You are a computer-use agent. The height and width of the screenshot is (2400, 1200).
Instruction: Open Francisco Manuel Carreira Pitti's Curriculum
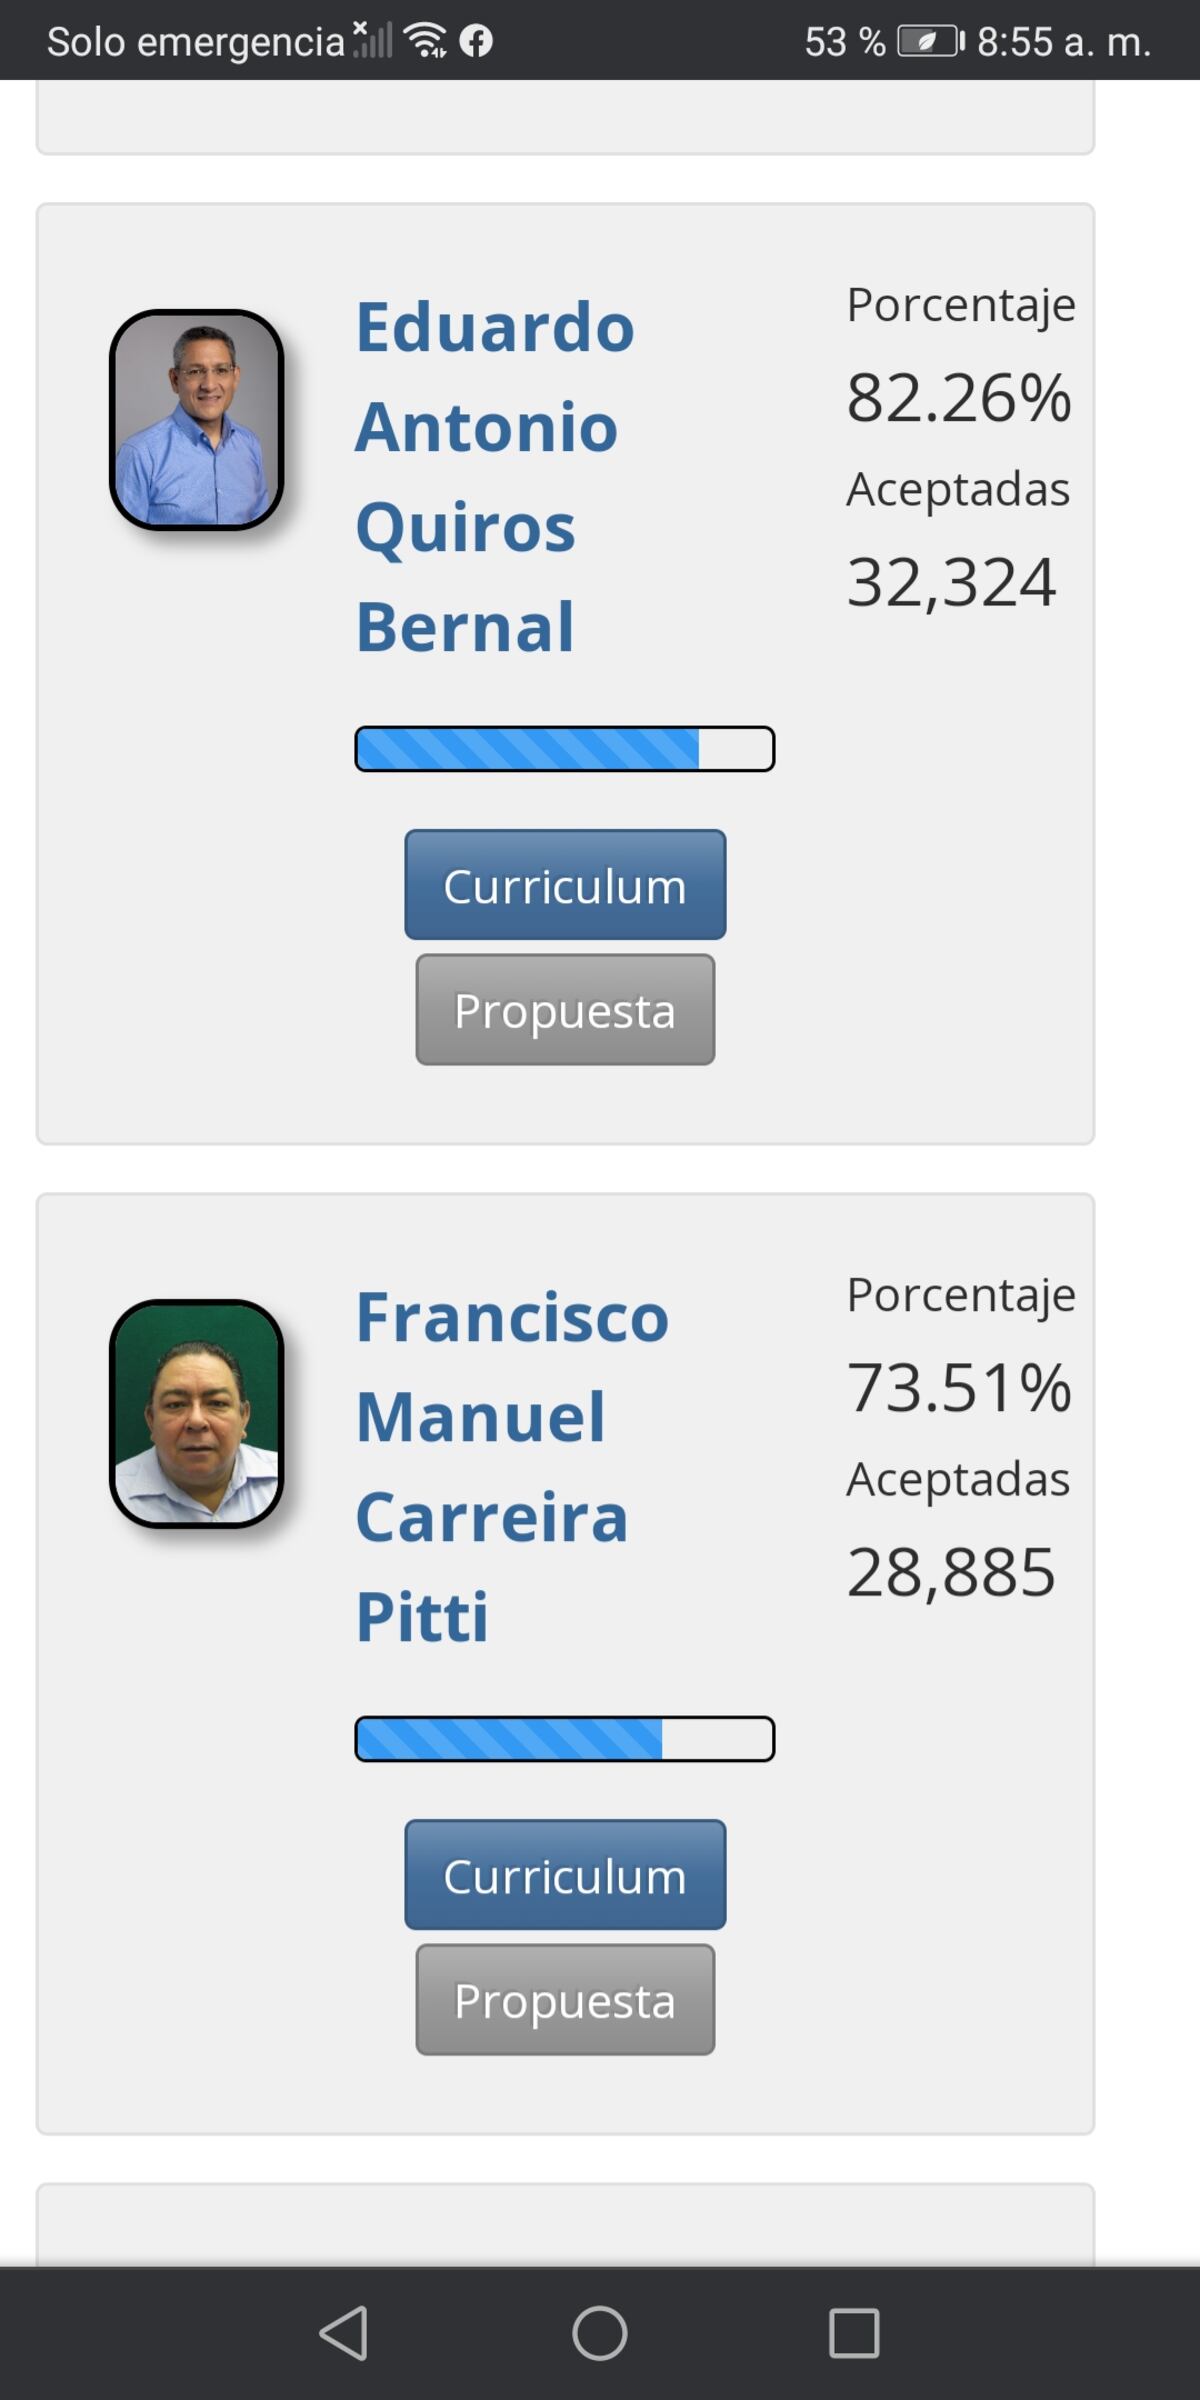pos(565,1875)
